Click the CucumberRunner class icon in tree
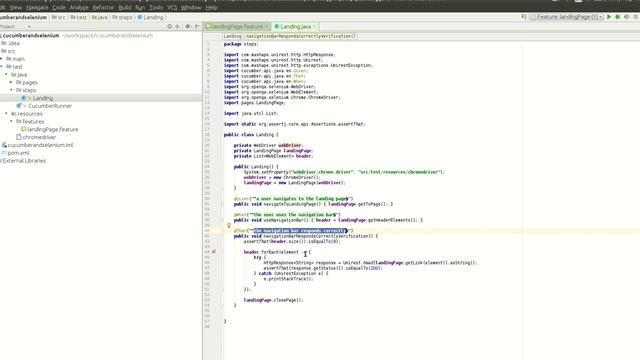 19,106
